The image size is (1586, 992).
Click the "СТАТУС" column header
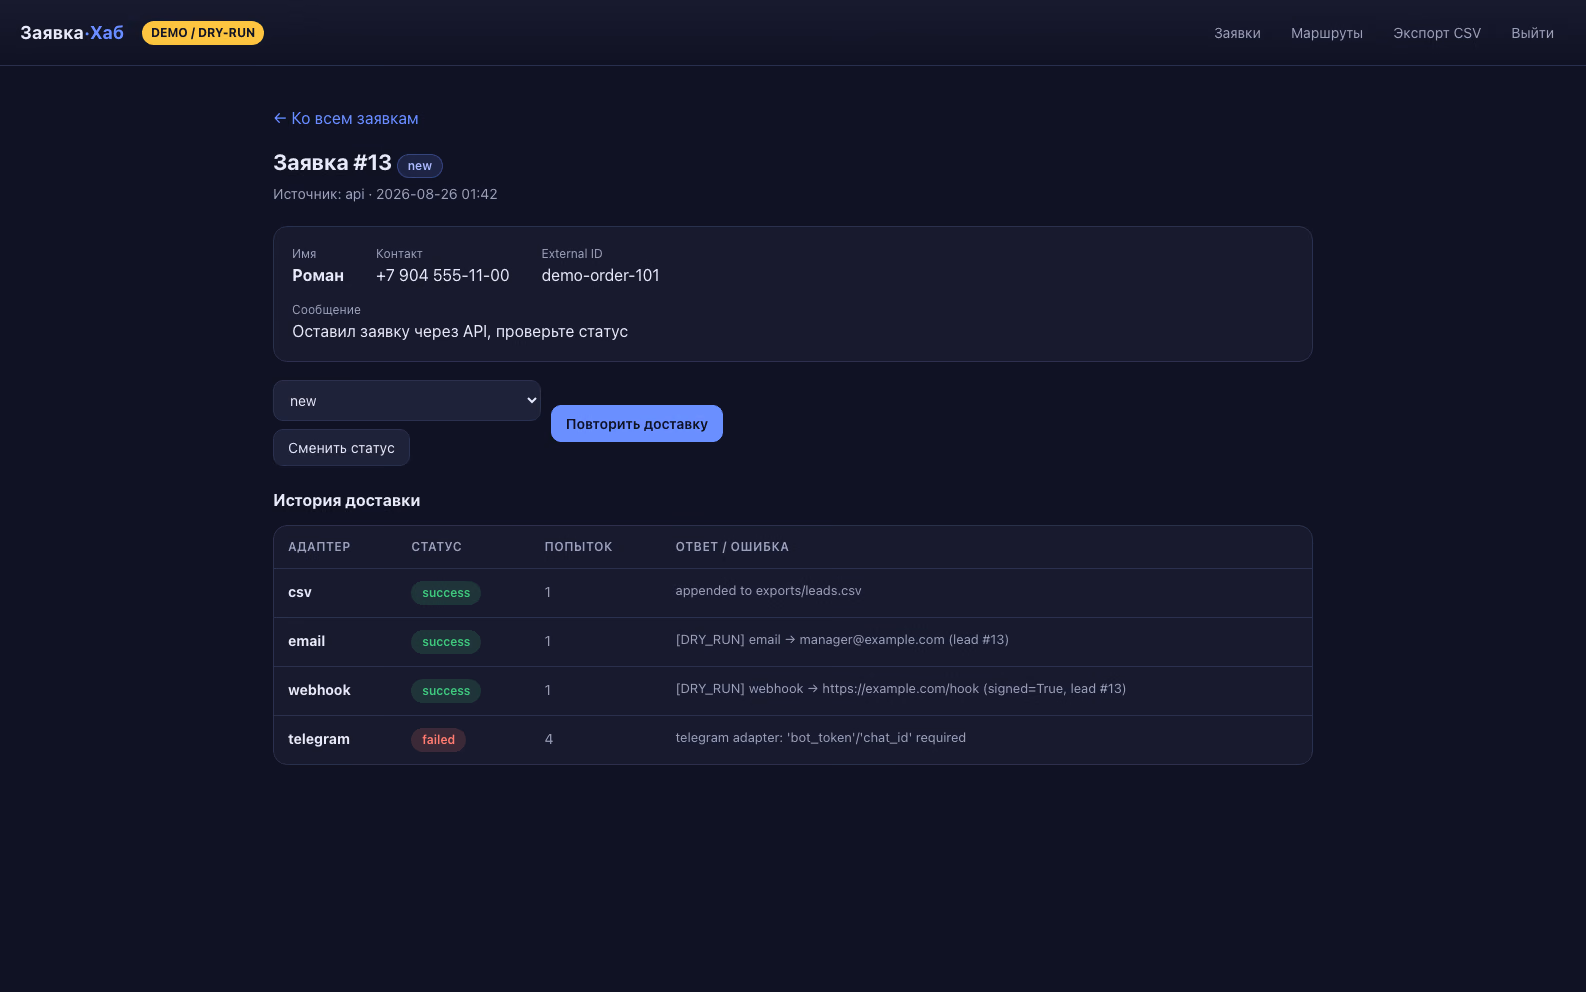pos(436,547)
